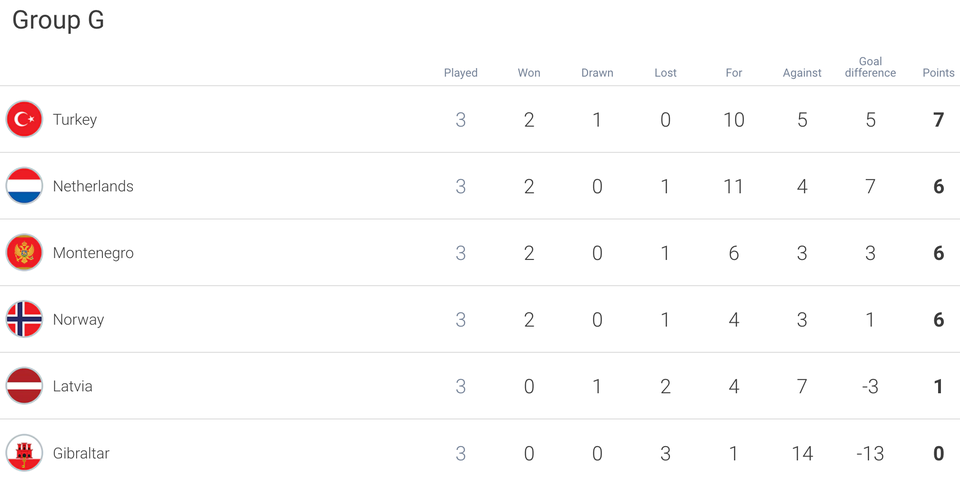
Task: Select the Montenegro team name
Action: coord(93,253)
